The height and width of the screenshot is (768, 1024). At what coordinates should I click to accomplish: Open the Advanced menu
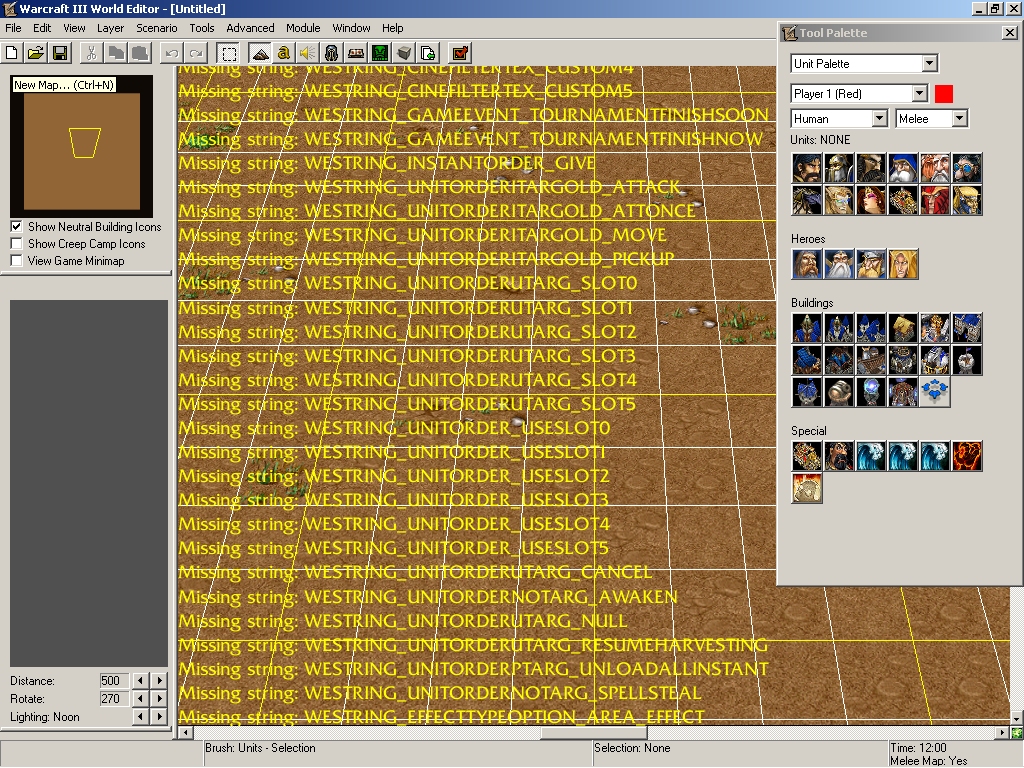[250, 28]
